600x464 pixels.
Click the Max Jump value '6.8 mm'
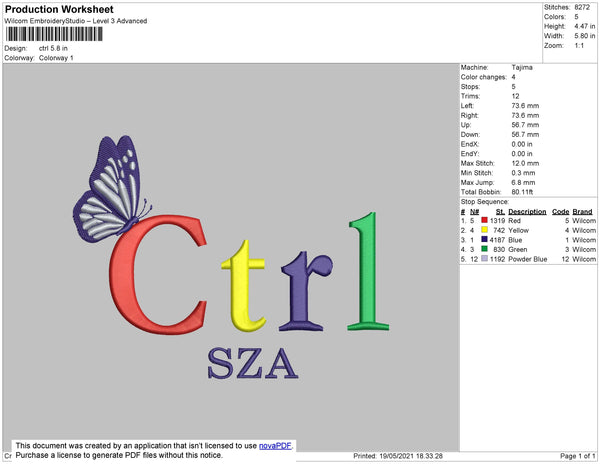(523, 182)
